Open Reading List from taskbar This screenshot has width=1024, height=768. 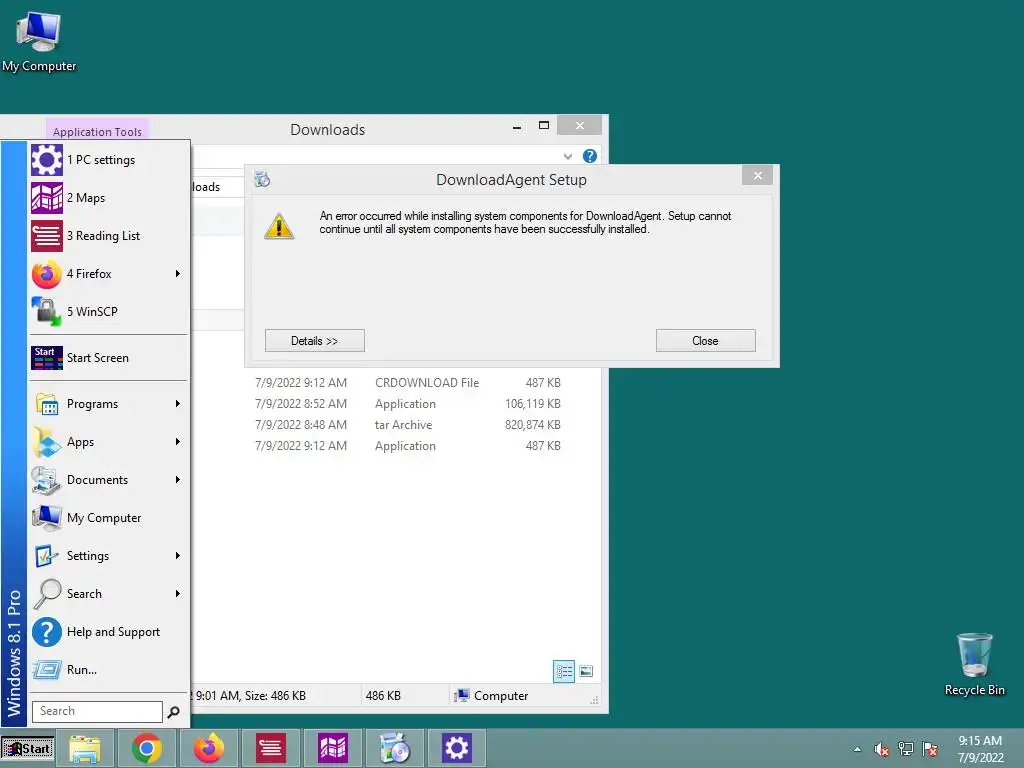270,748
